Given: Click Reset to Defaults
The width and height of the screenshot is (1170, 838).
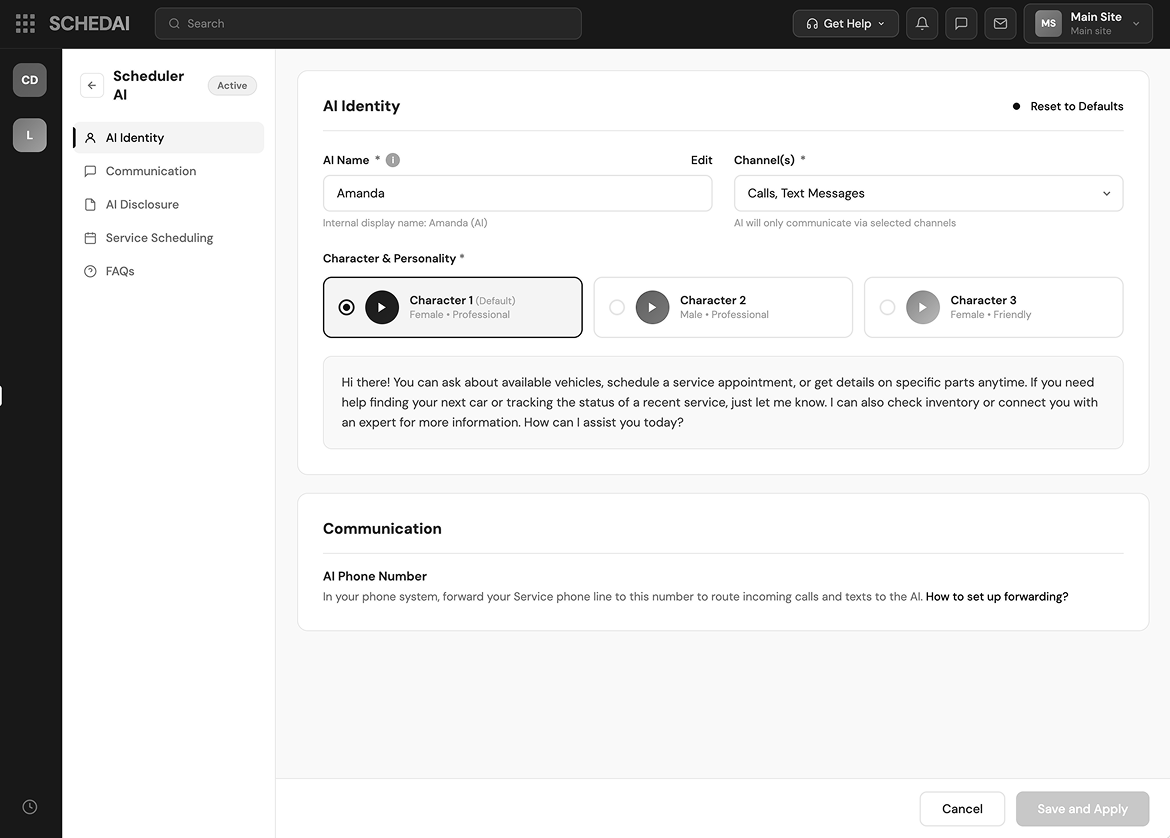Looking at the screenshot, I should click(x=1075, y=105).
